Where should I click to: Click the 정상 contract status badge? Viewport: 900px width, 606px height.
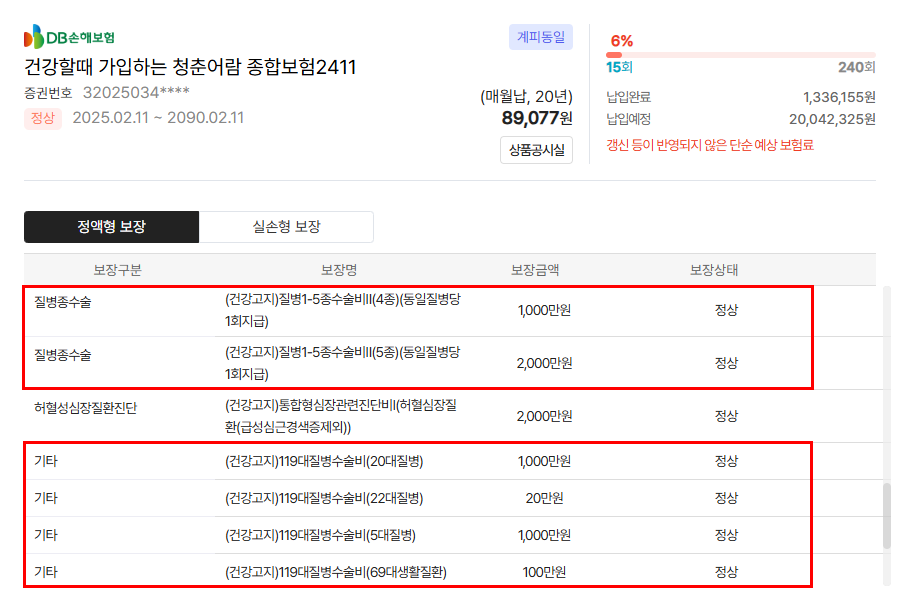(42, 118)
